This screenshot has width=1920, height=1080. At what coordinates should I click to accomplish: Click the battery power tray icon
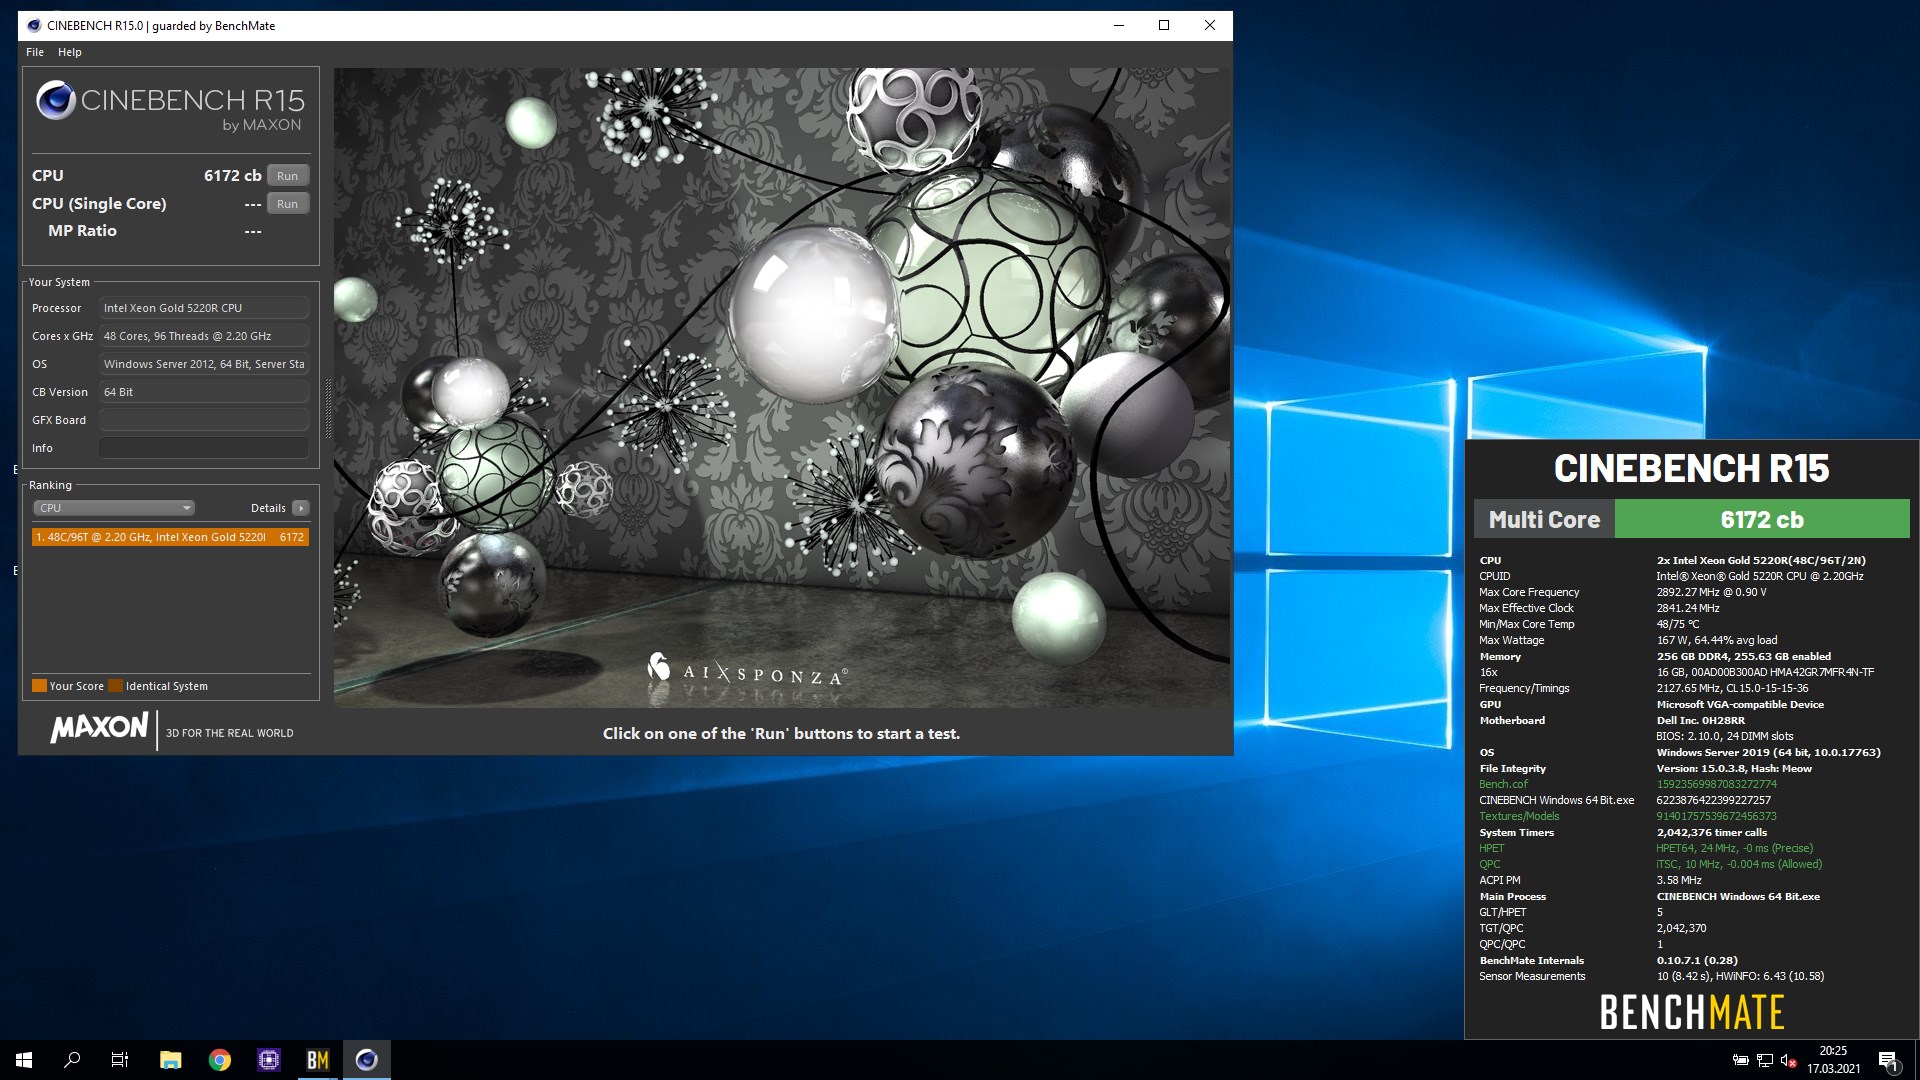(1741, 1060)
